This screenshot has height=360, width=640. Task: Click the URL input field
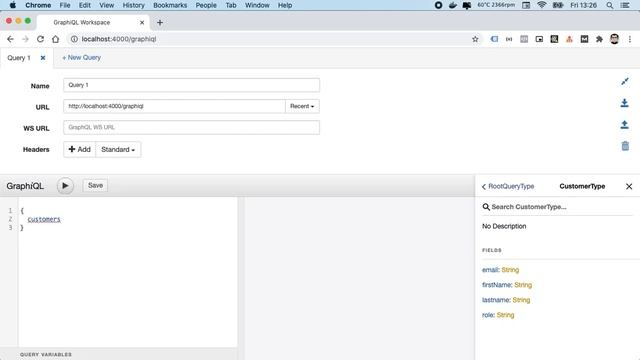tap(174, 106)
